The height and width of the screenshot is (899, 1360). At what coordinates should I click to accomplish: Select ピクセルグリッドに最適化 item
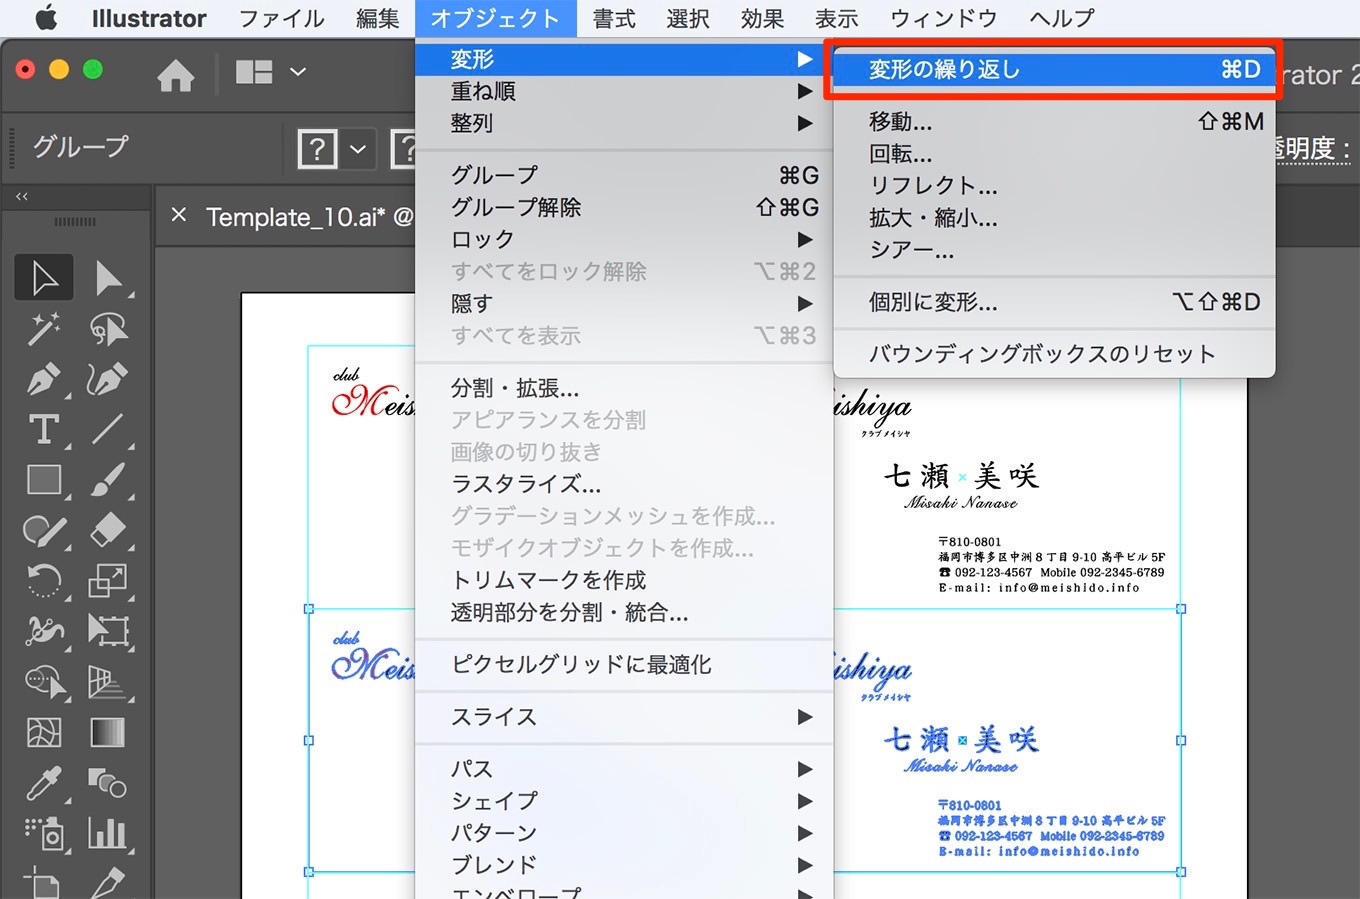coord(624,664)
